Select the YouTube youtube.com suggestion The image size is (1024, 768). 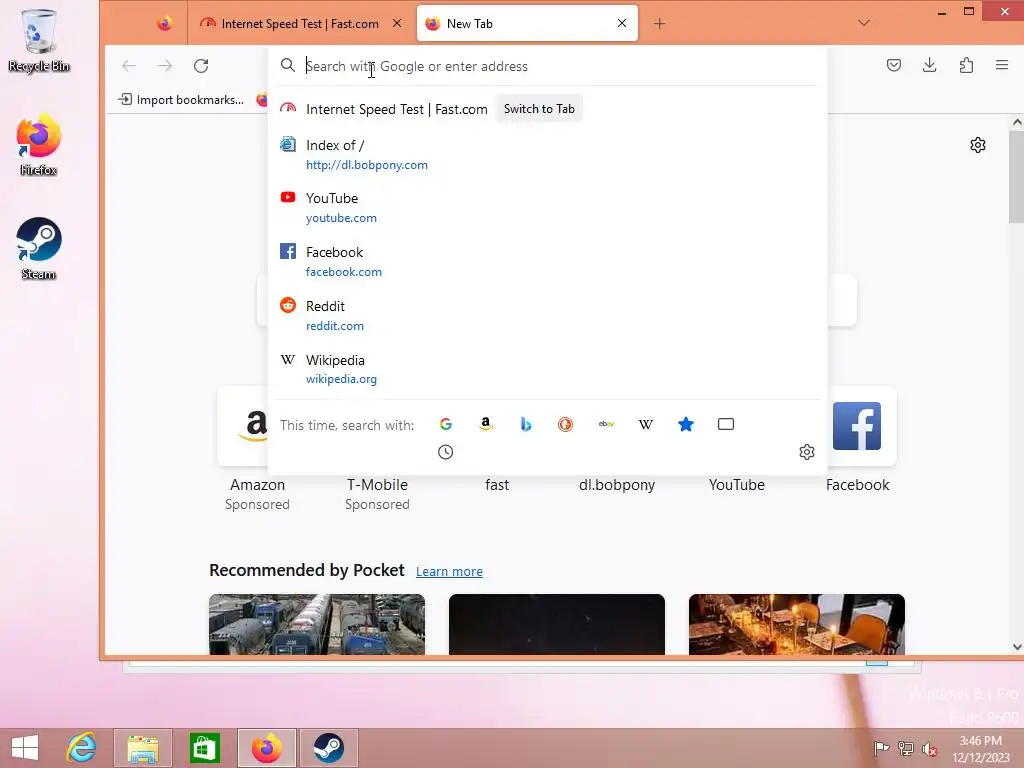click(x=547, y=208)
